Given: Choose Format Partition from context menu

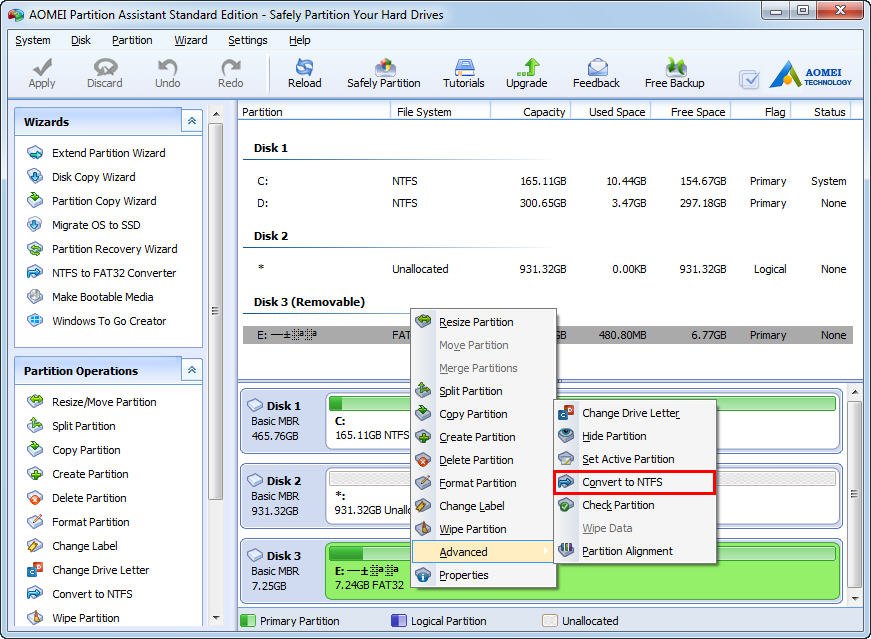Looking at the screenshot, I should pos(477,483).
